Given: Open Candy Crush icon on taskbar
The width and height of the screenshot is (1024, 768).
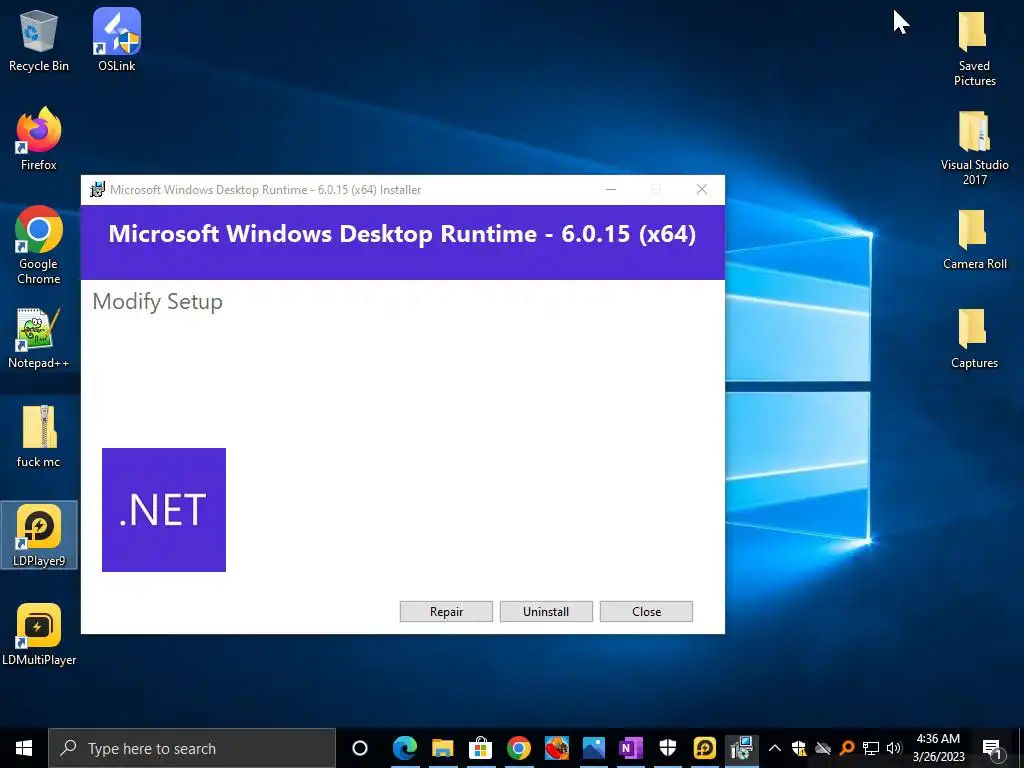Looking at the screenshot, I should point(556,748).
